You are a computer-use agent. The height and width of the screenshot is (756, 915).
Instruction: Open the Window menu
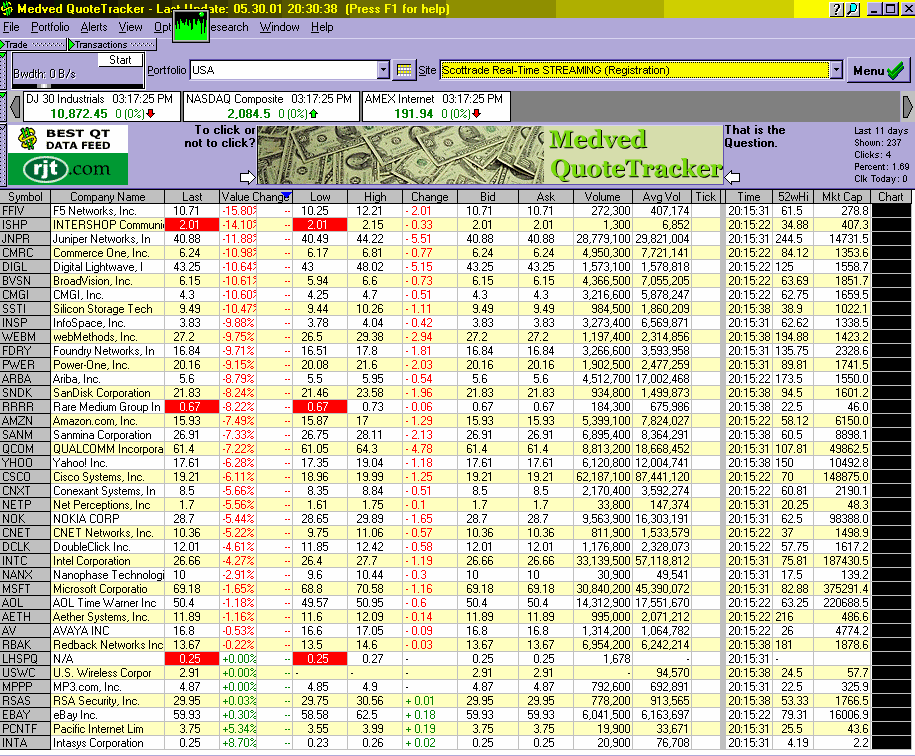pos(279,27)
